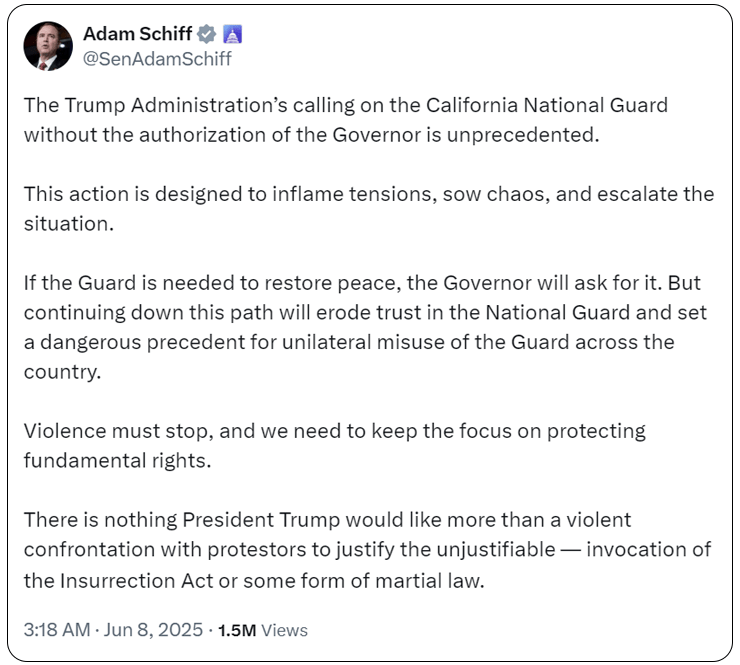
Task: Click the phrase 'Insurrection Act'
Action: (x=137, y=581)
